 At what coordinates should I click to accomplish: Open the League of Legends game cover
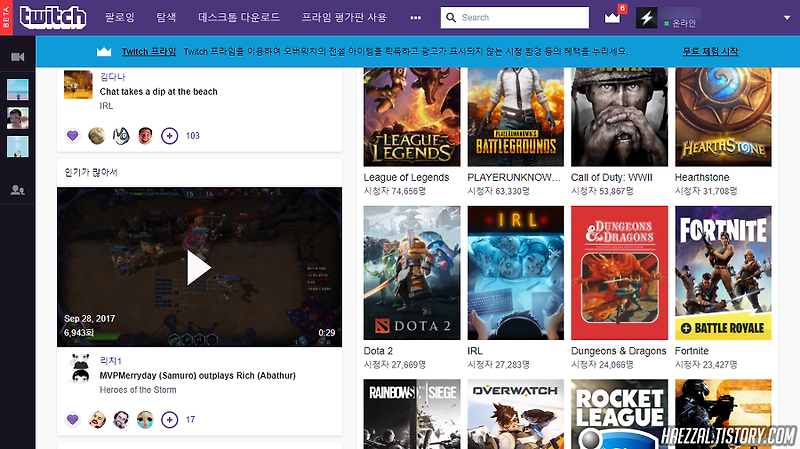(x=412, y=117)
